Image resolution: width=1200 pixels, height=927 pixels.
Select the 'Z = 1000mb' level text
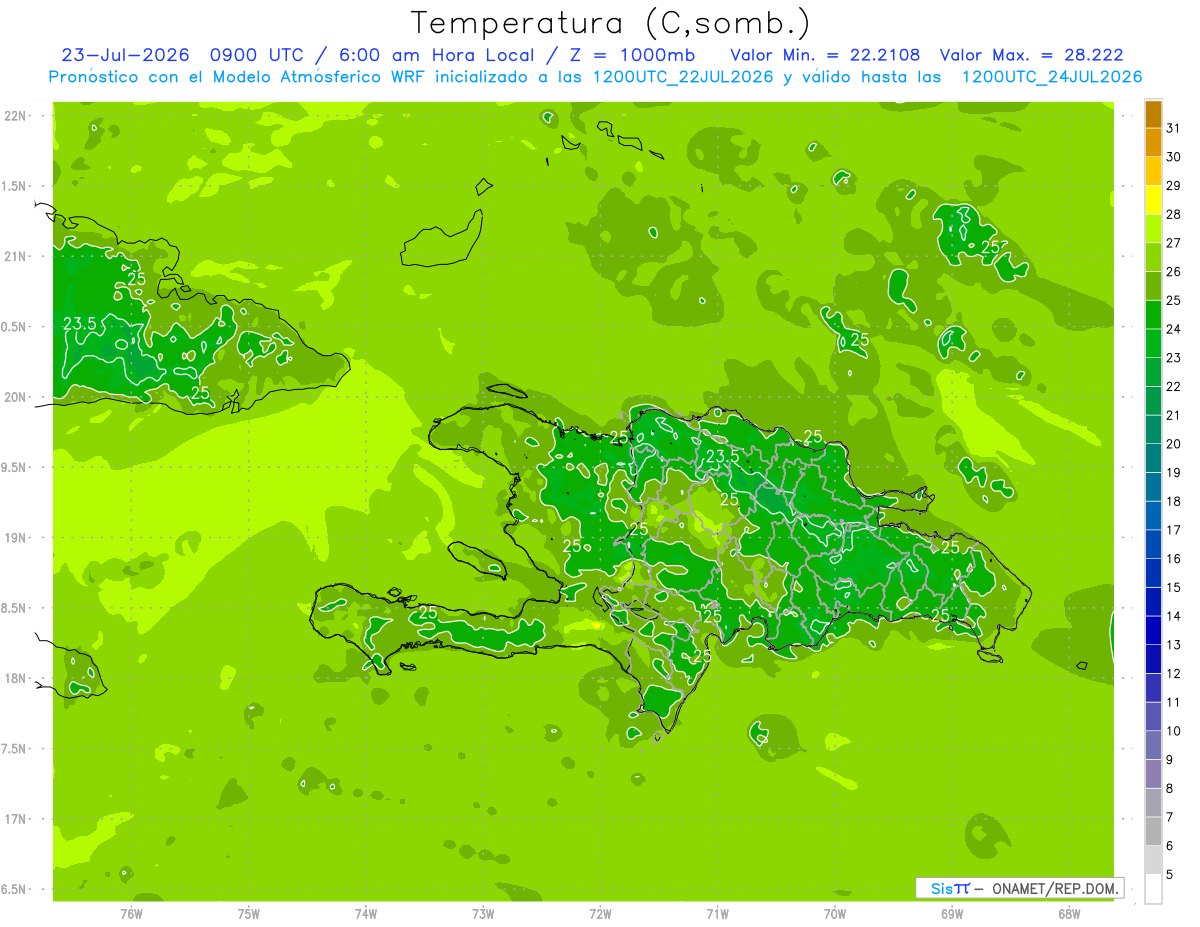640,55
